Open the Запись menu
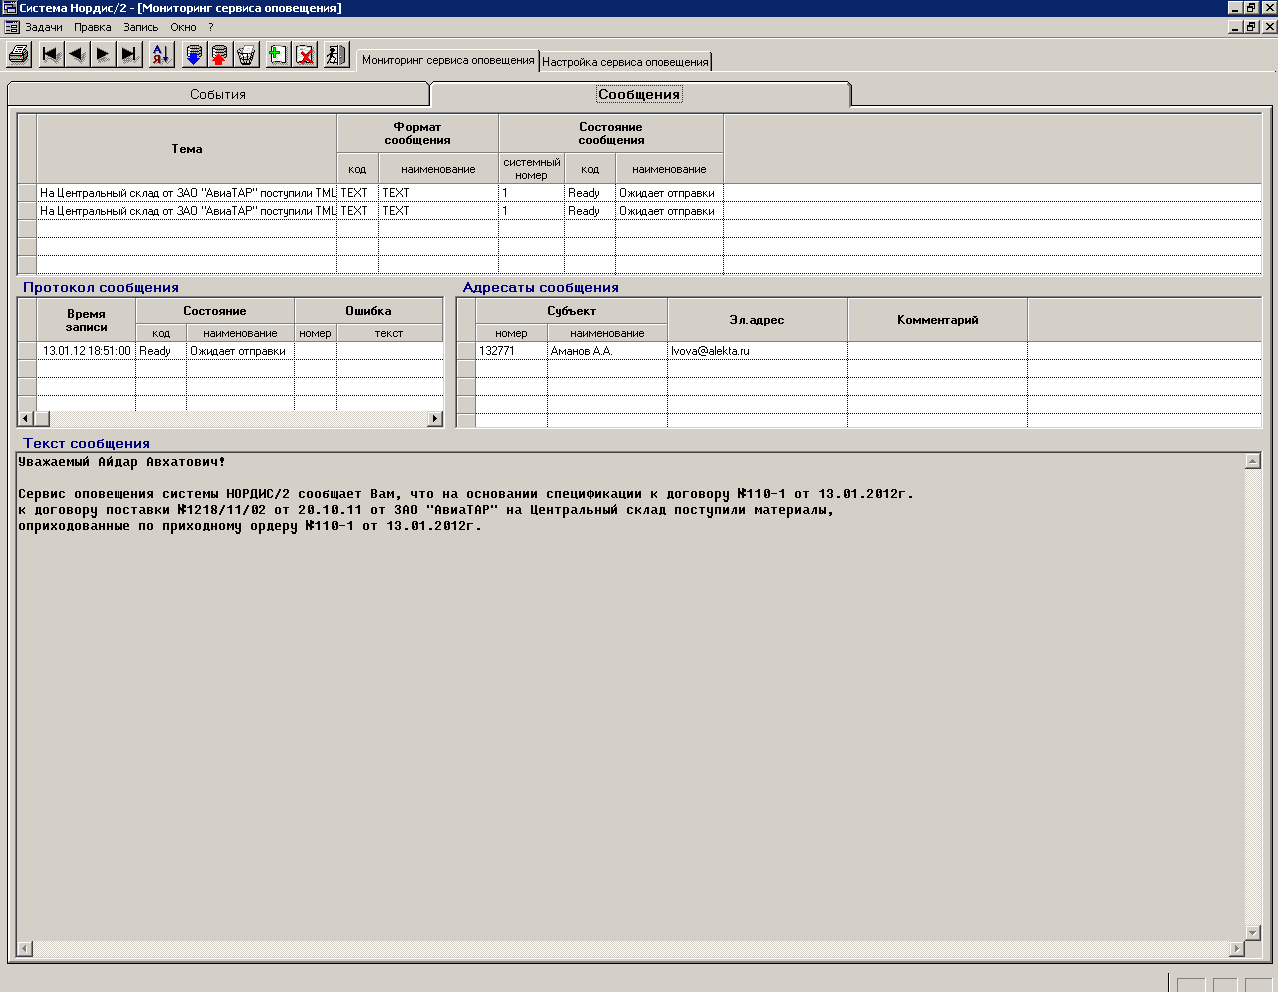 pos(141,27)
